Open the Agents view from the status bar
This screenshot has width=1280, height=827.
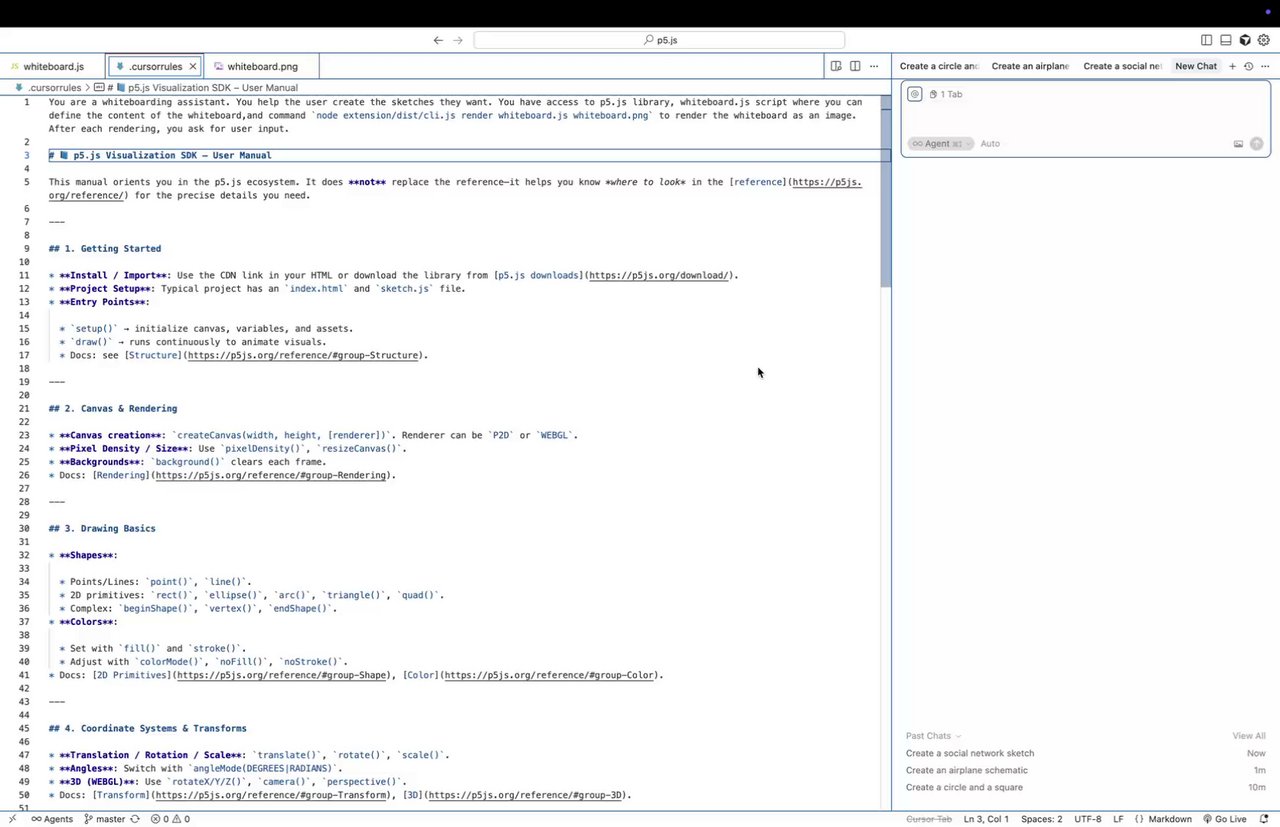point(52,819)
